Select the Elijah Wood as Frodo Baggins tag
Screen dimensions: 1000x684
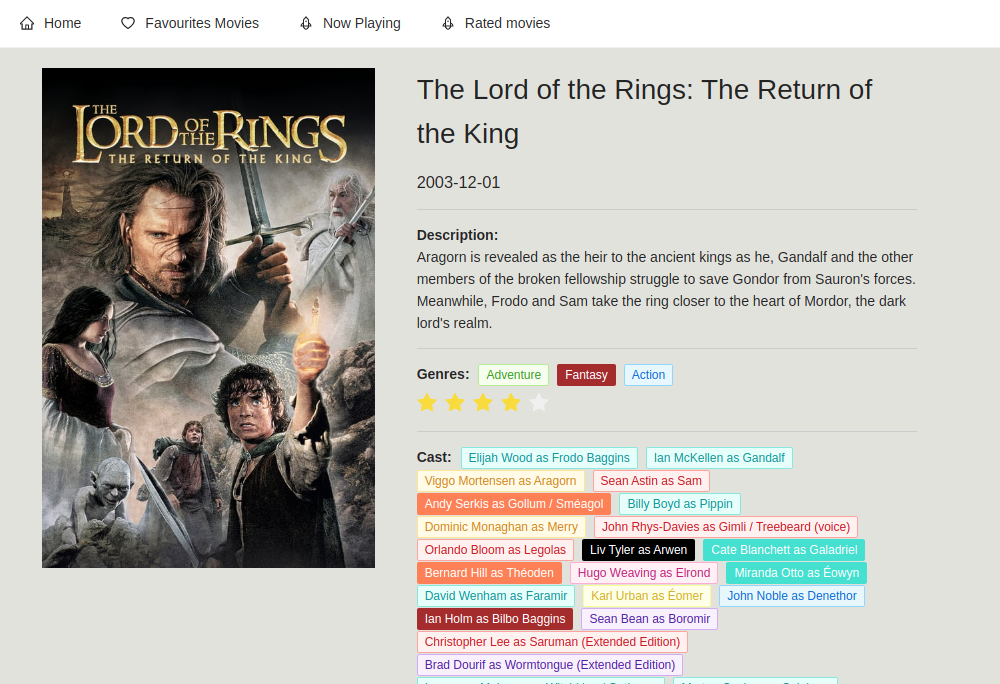(549, 458)
